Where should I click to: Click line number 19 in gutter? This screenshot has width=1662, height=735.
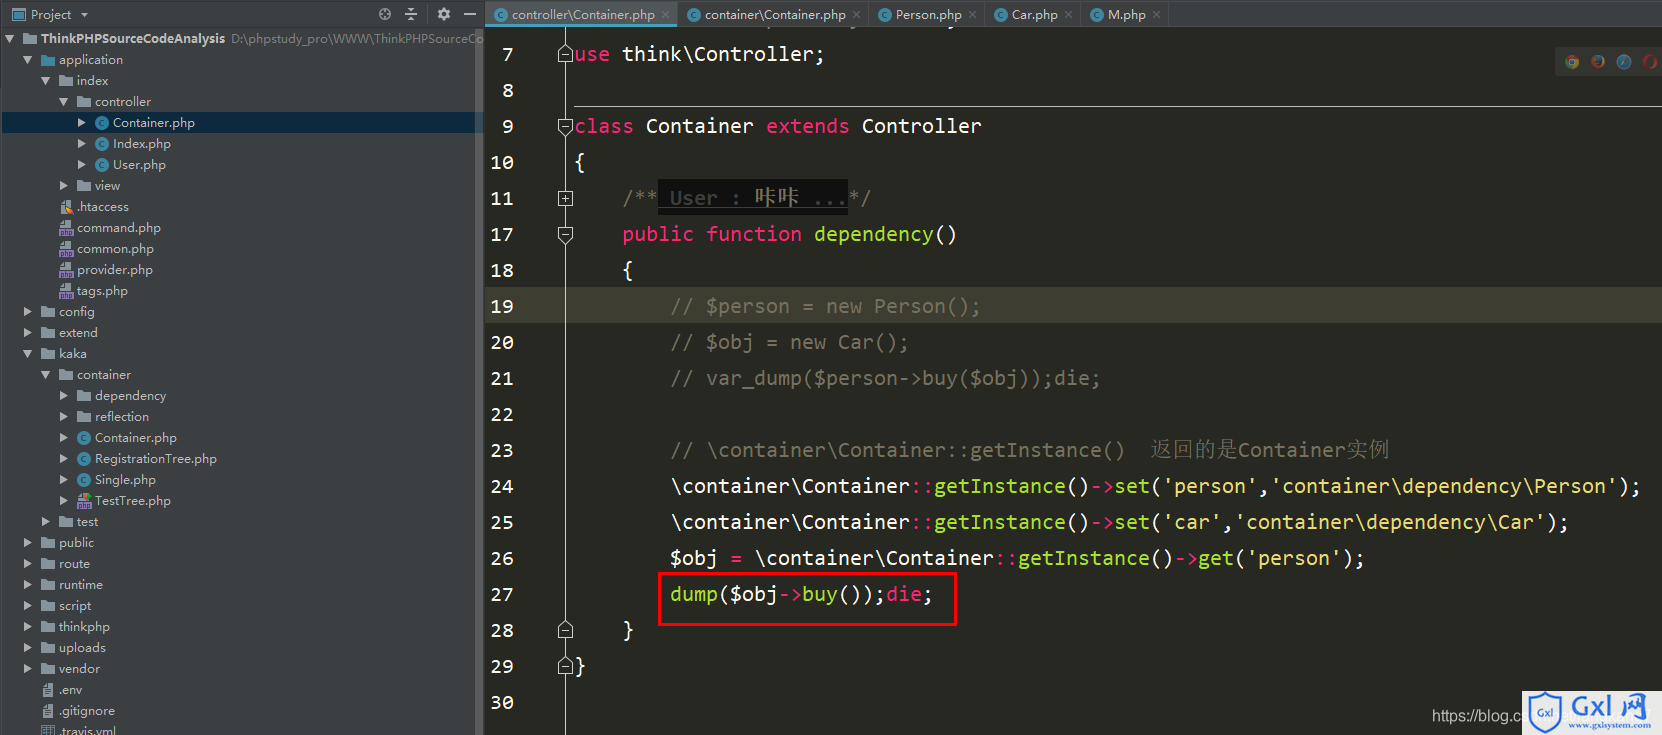[x=502, y=306]
